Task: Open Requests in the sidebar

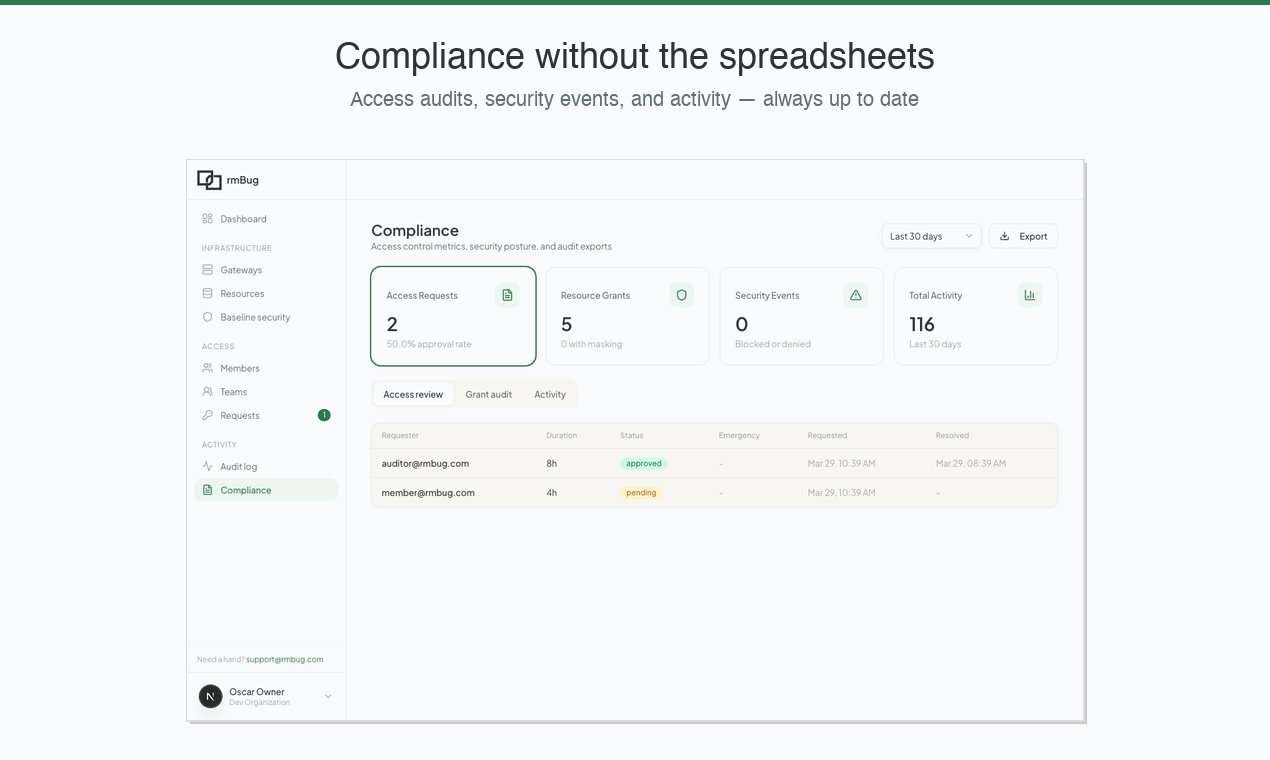Action: 266,415
